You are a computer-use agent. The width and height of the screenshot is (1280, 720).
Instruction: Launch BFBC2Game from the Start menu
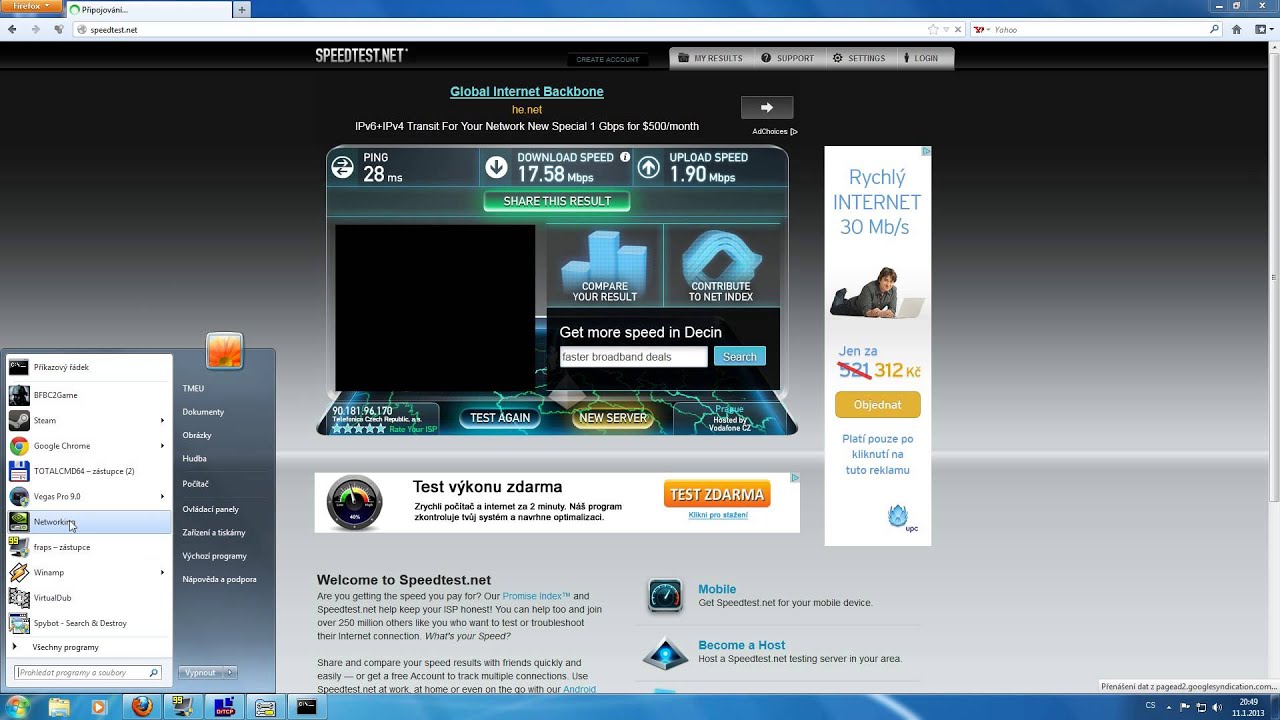(88, 395)
